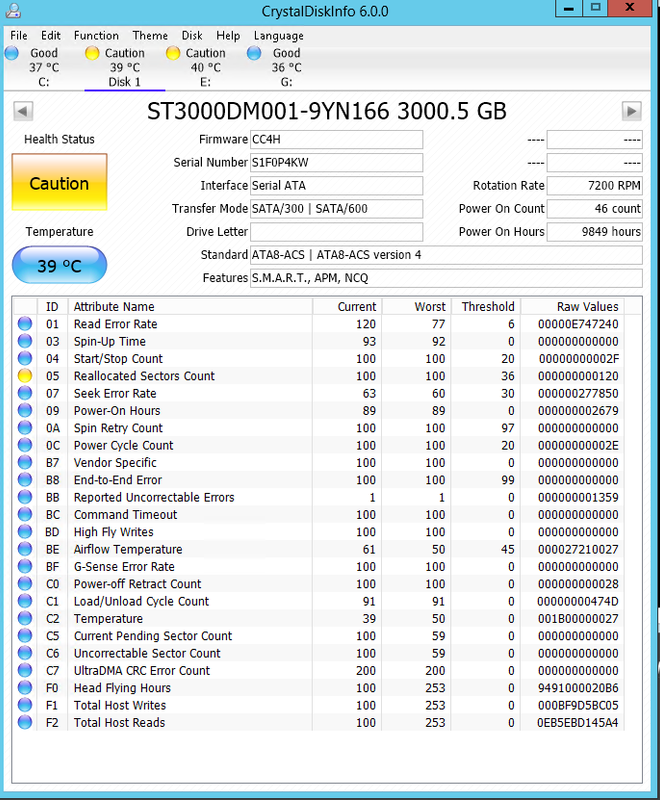
Task: Click the empty Drive Letter field
Action: click(x=336, y=231)
